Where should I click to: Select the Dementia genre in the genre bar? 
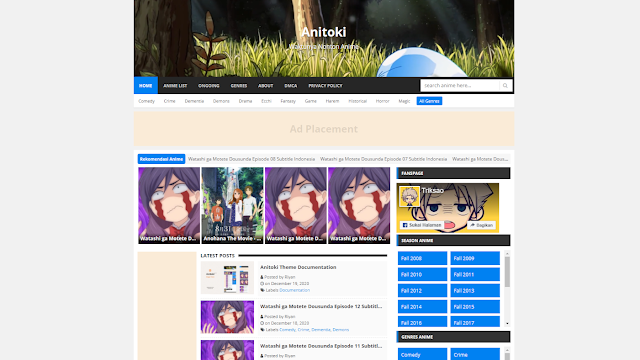tap(194, 101)
